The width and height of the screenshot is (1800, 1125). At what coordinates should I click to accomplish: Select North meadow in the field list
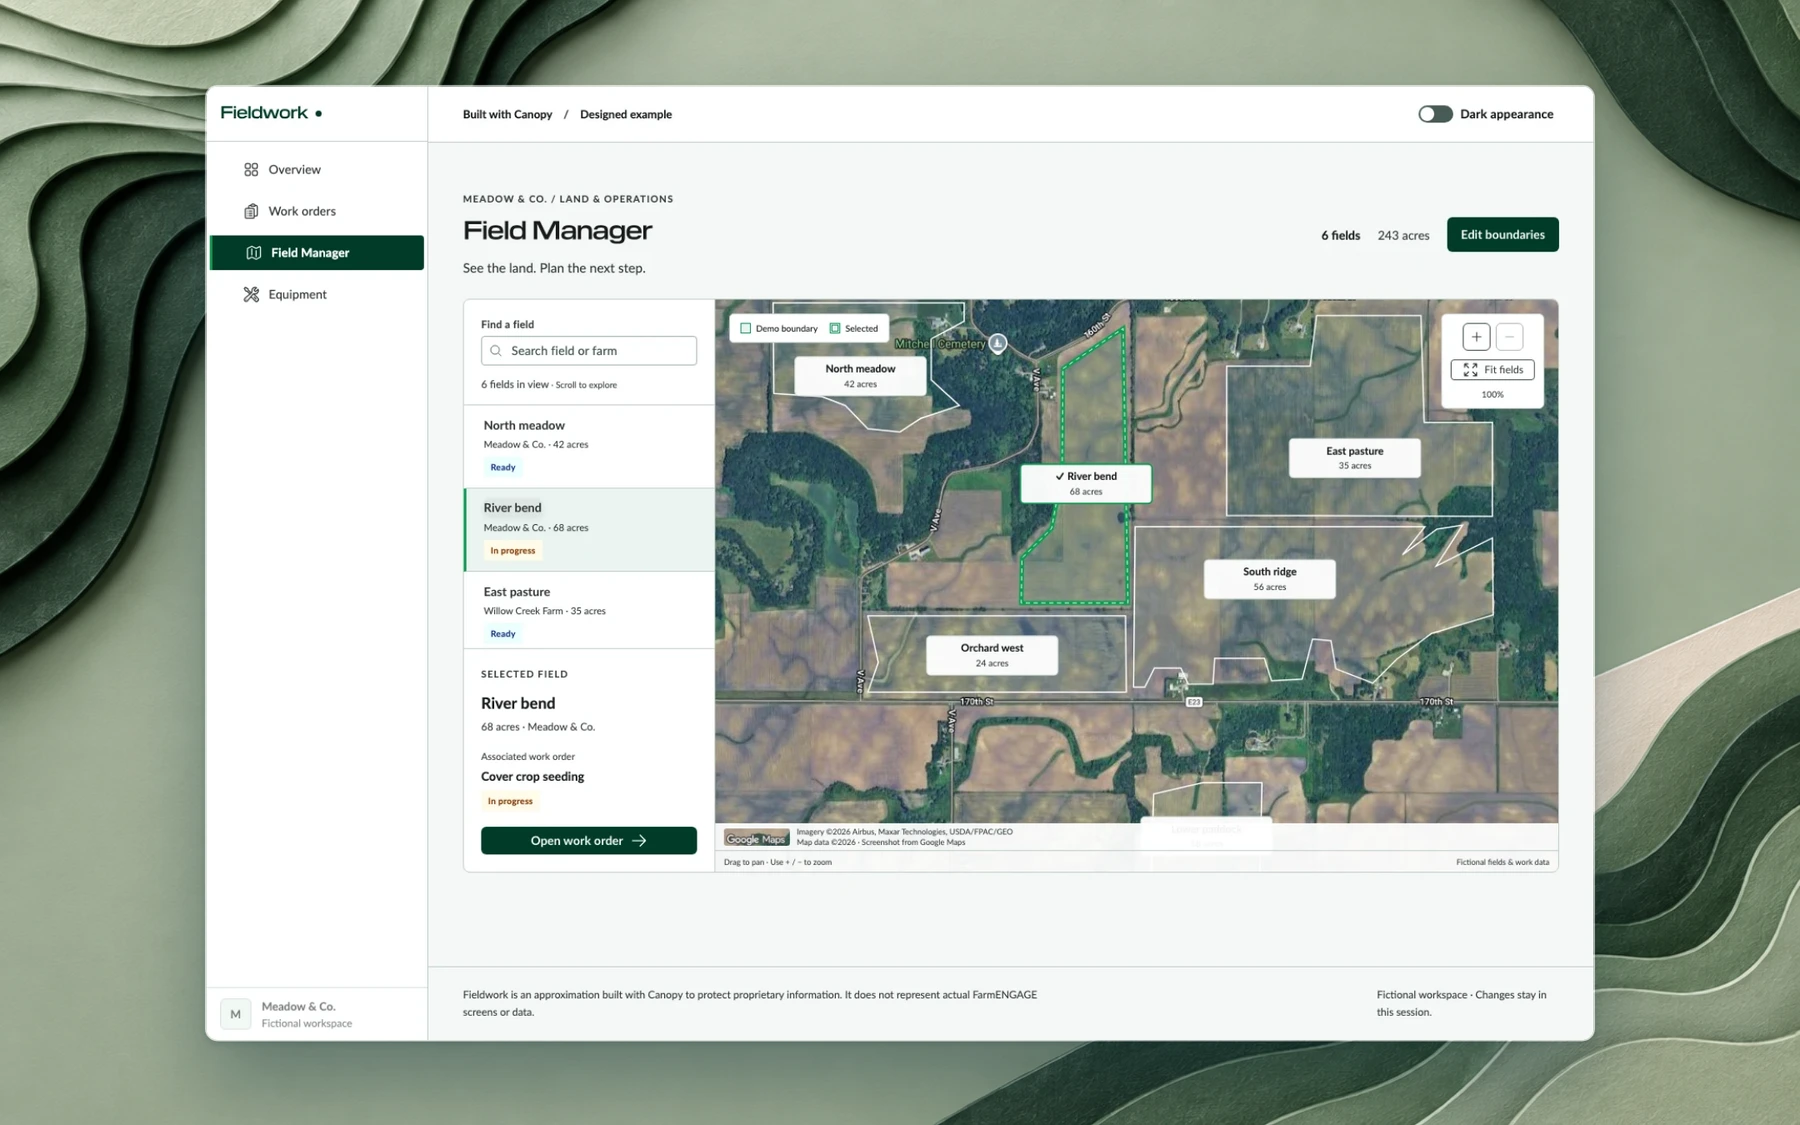589,446
